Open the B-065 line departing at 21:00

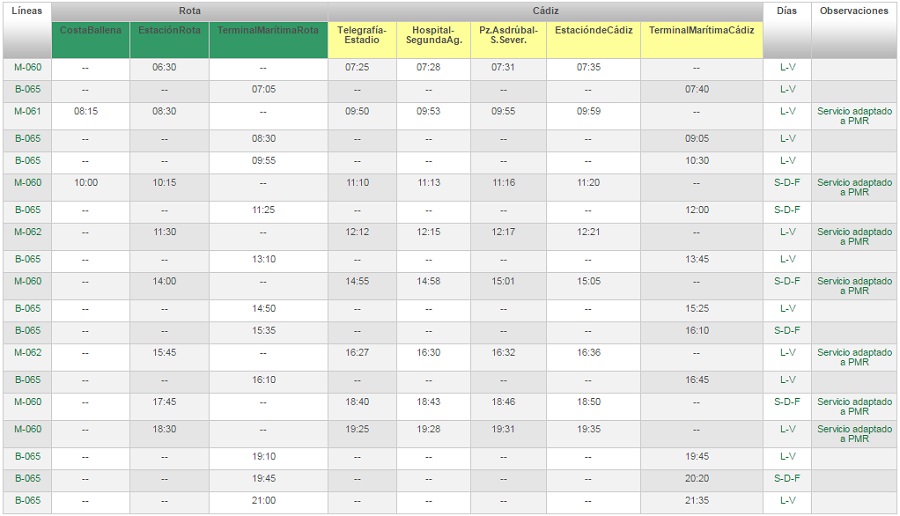[x=27, y=501]
